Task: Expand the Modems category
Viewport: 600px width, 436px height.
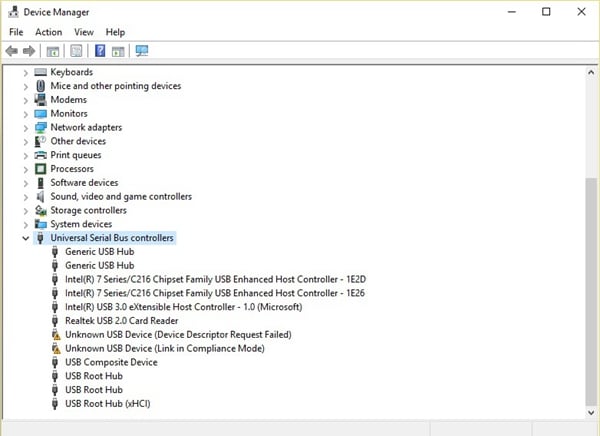Action: pyautogui.click(x=26, y=100)
